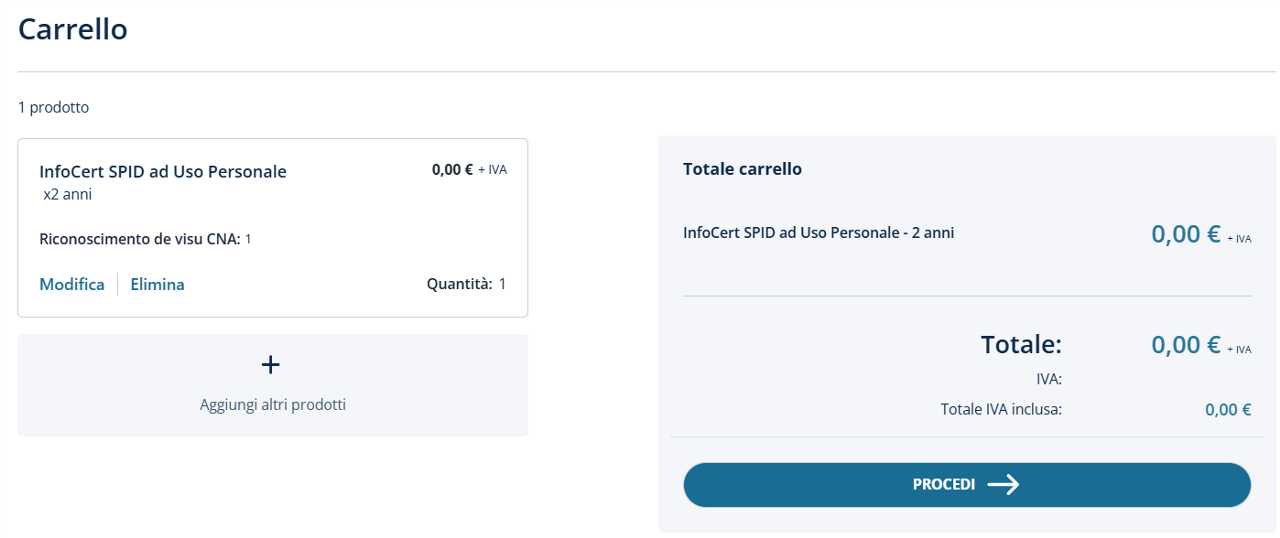This screenshot has width=1280, height=538.
Task: Click the summary line item price 0,00 €
Action: (1186, 234)
